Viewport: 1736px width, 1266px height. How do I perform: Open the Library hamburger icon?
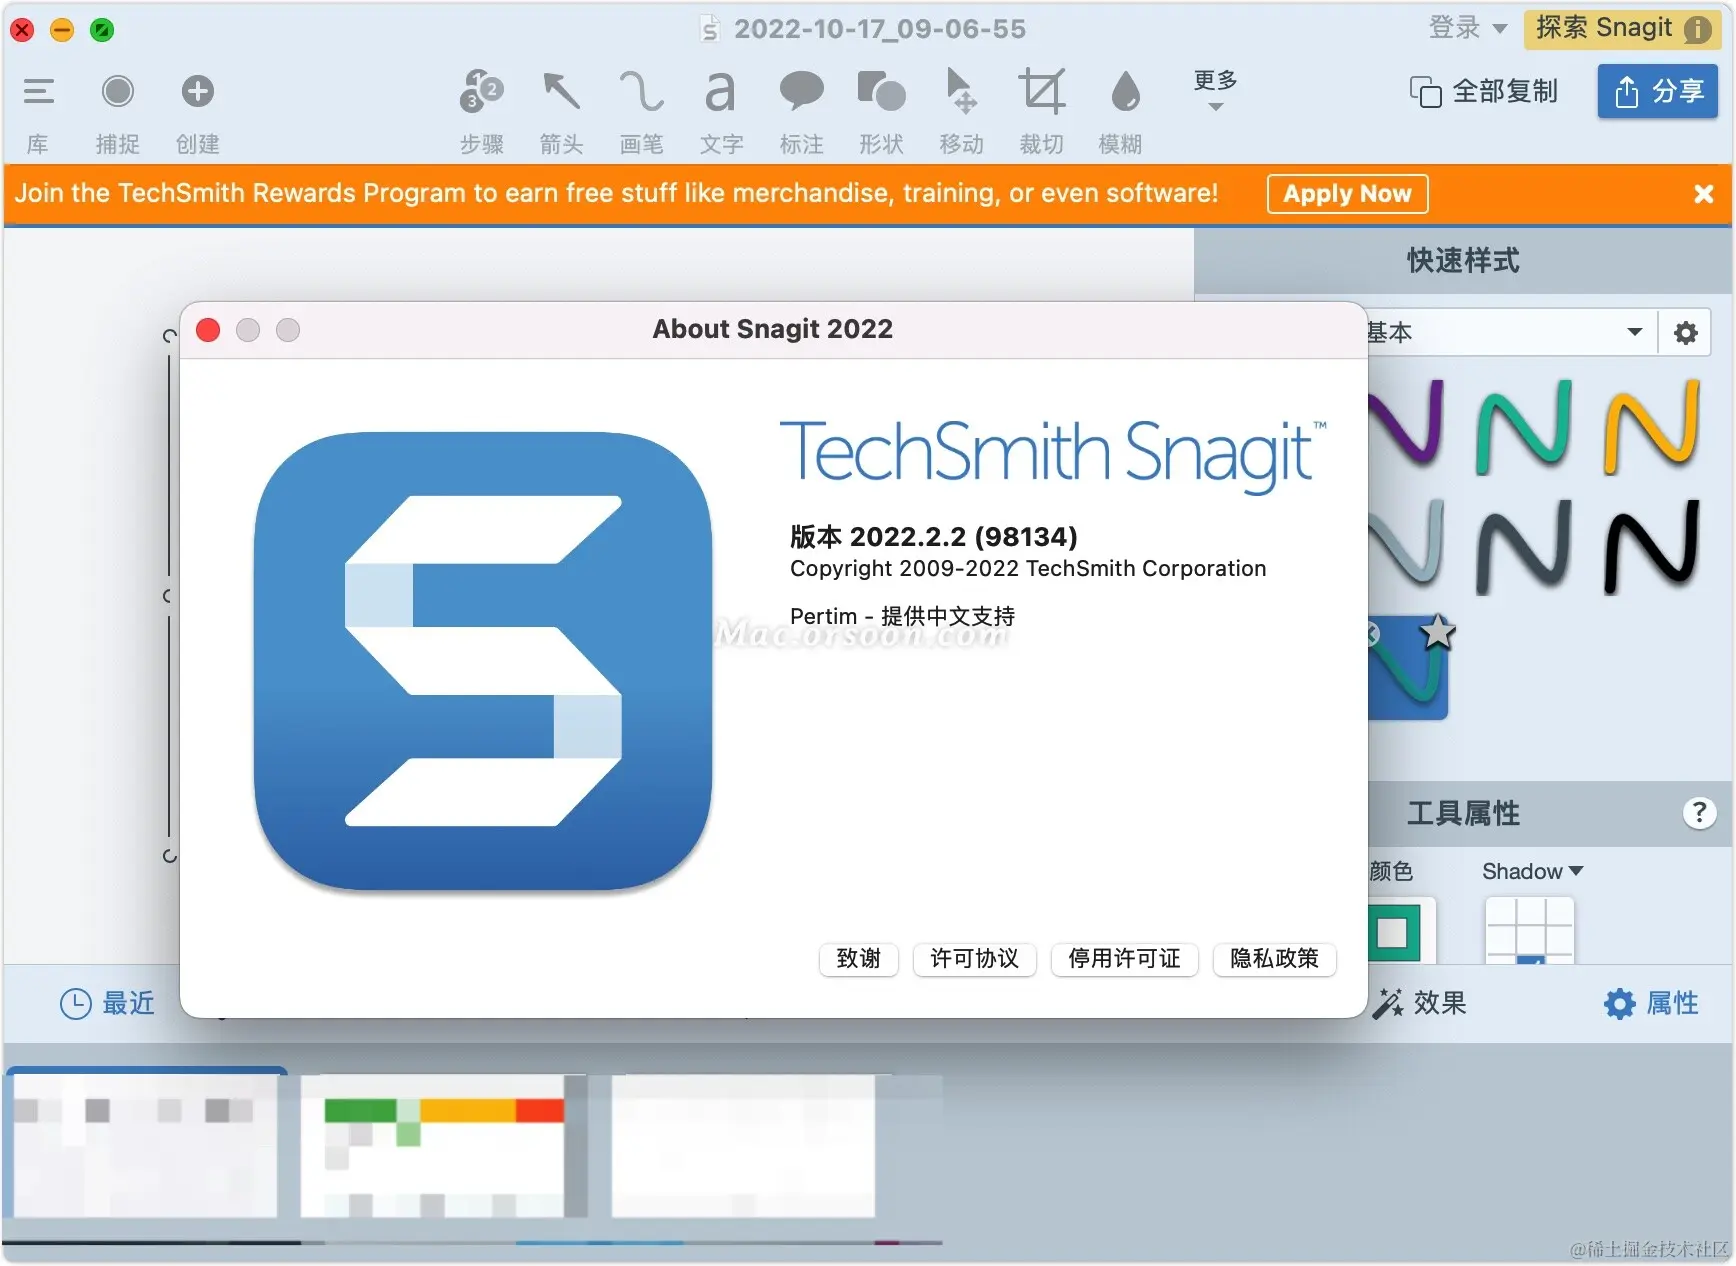(38, 92)
